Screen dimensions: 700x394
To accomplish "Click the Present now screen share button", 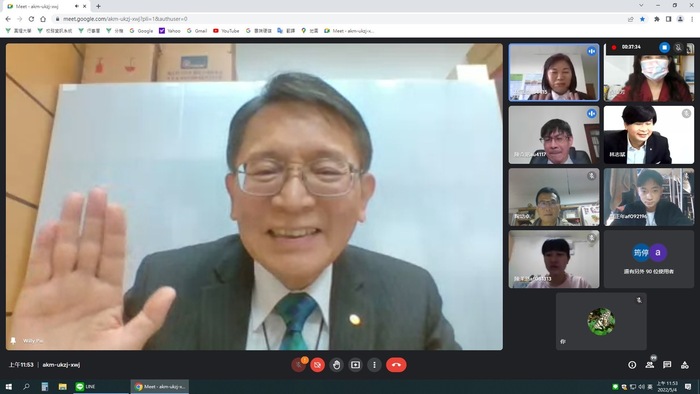I will click(355, 365).
